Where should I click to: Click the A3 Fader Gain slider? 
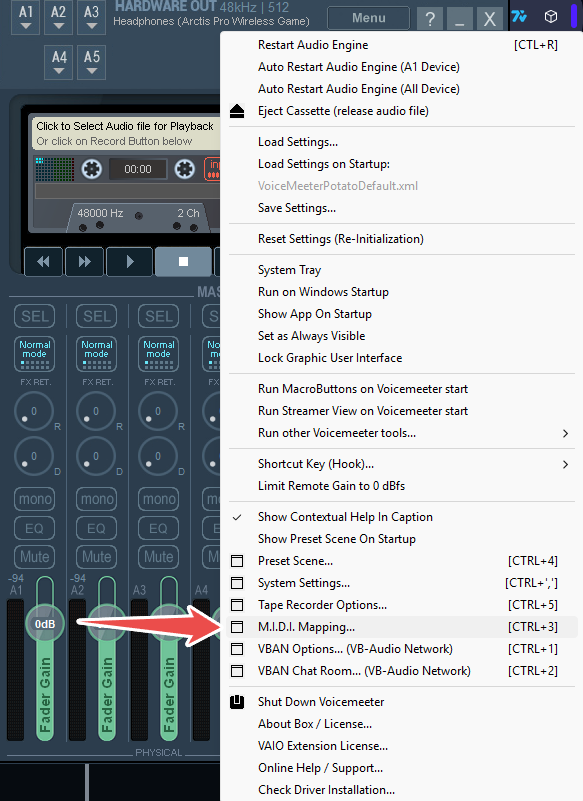pos(169,624)
